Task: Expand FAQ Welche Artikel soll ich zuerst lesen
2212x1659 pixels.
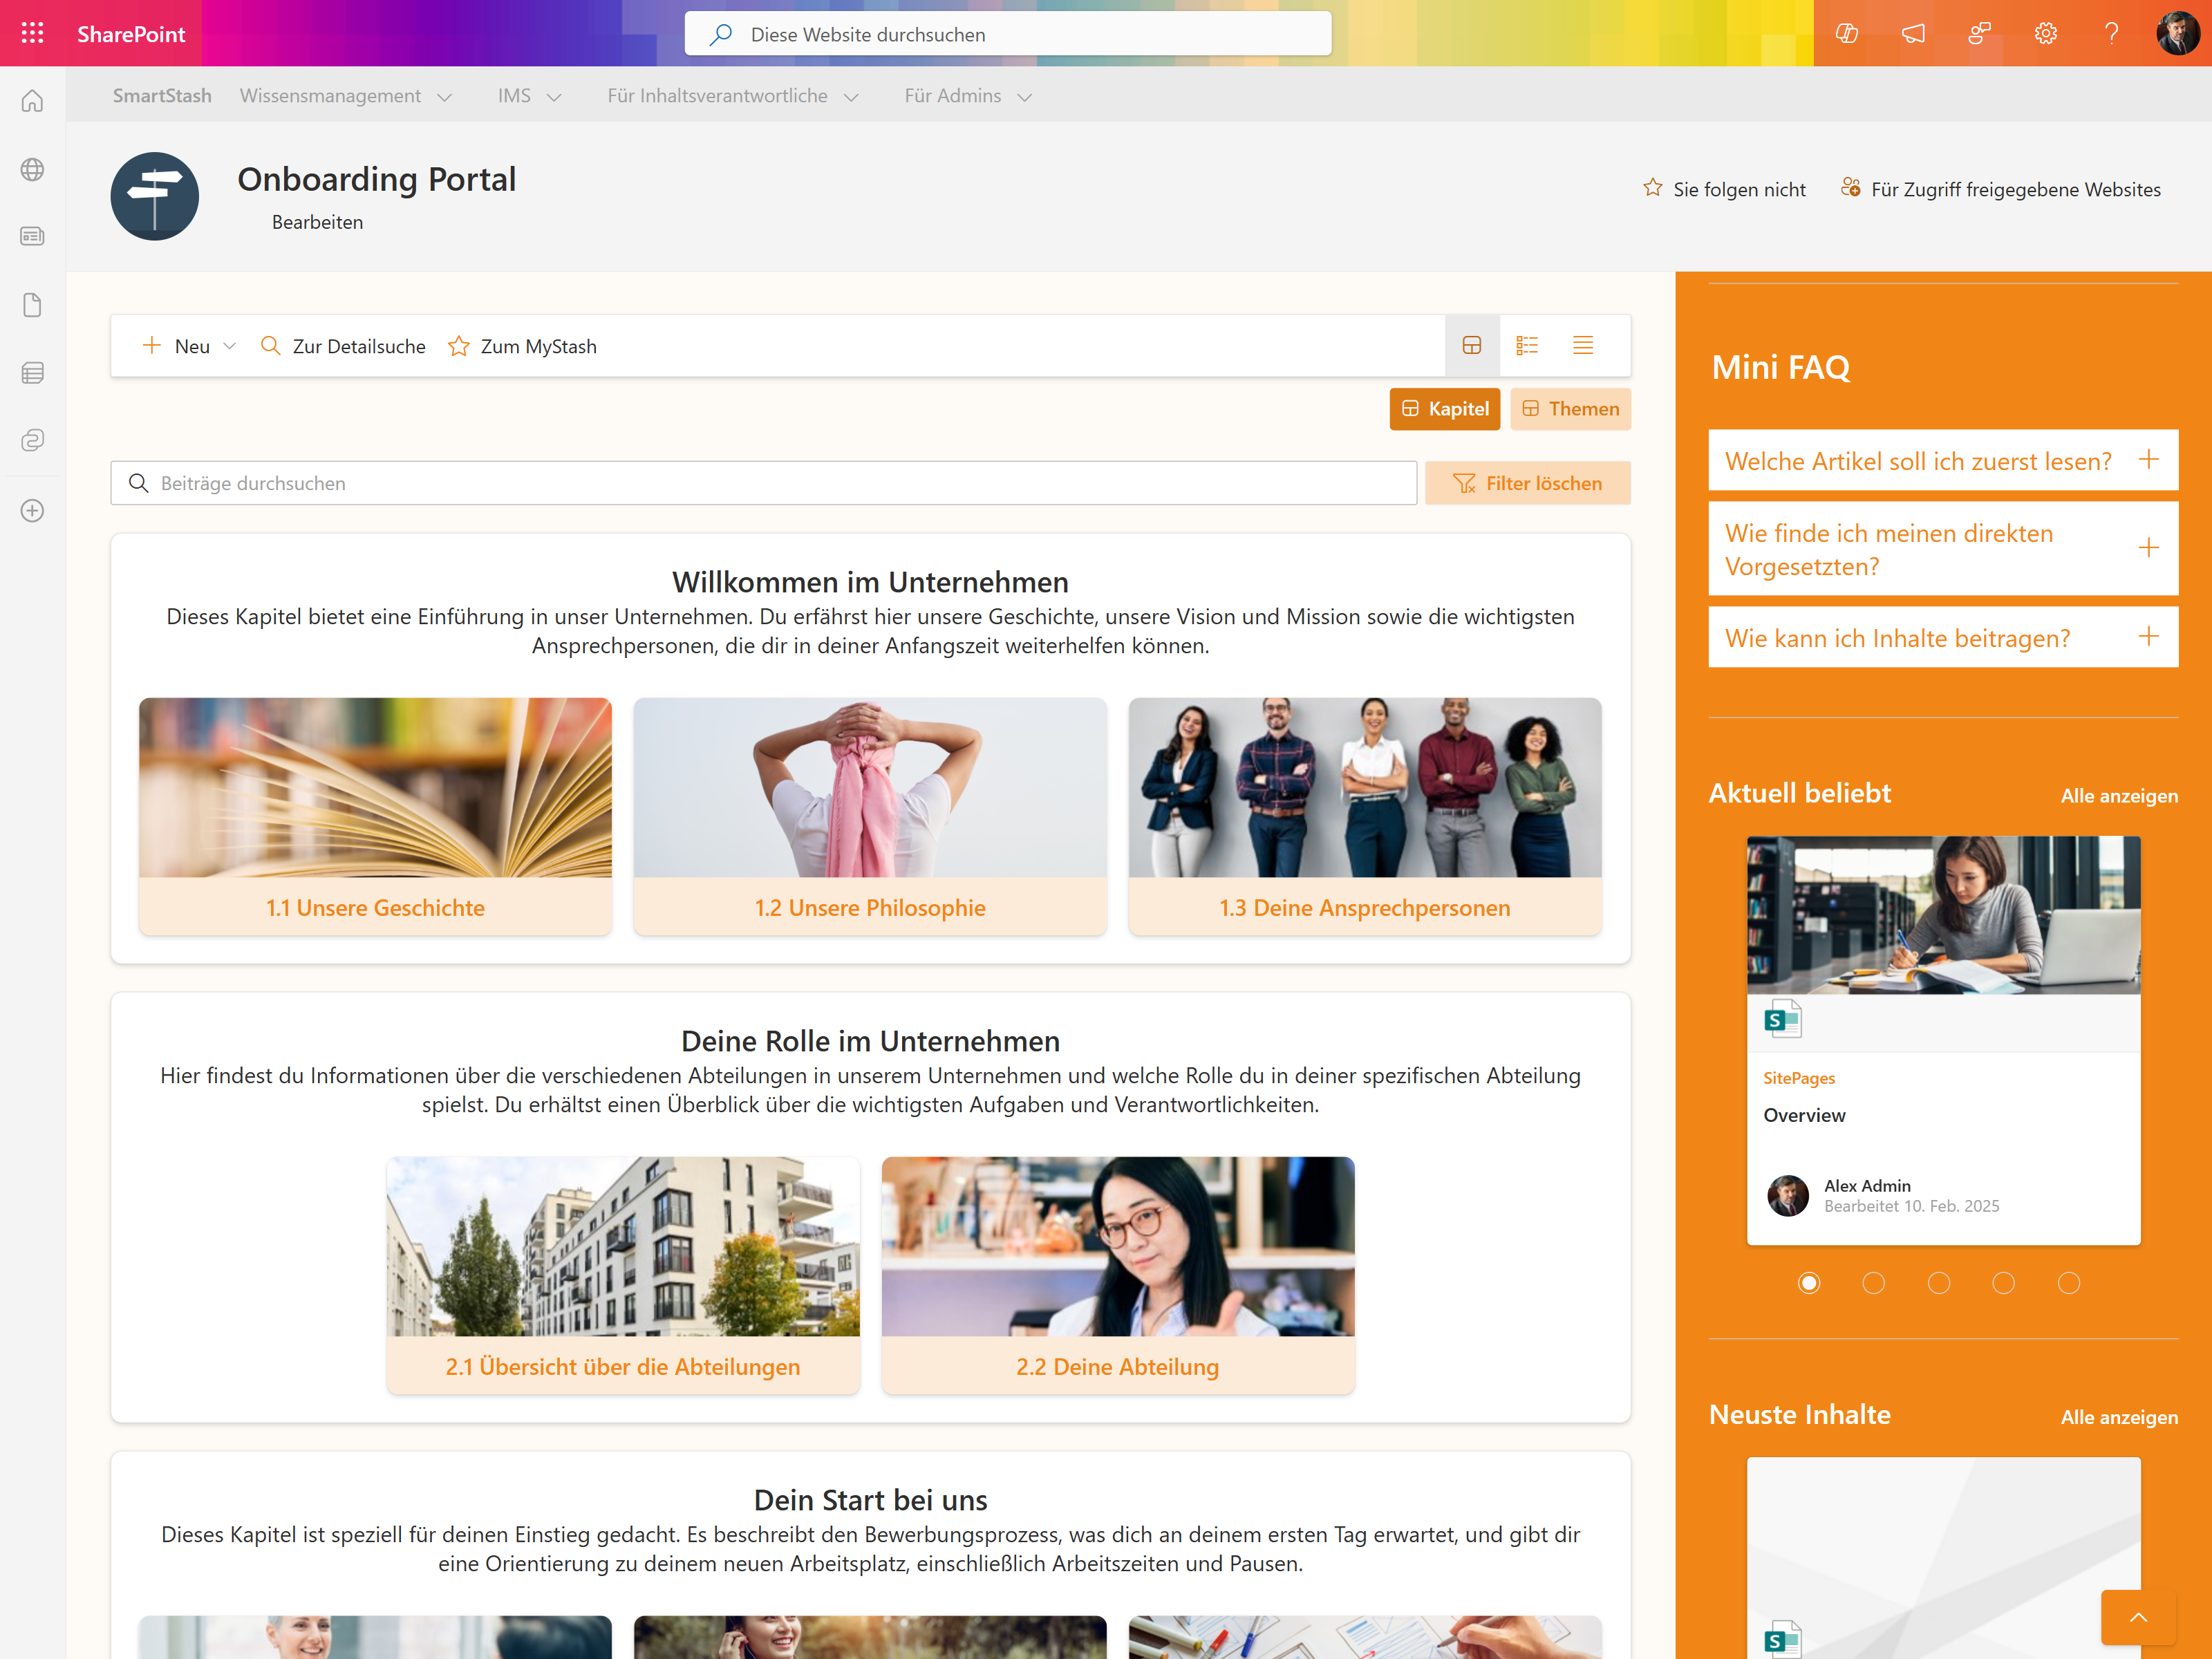Action: [x=1942, y=460]
